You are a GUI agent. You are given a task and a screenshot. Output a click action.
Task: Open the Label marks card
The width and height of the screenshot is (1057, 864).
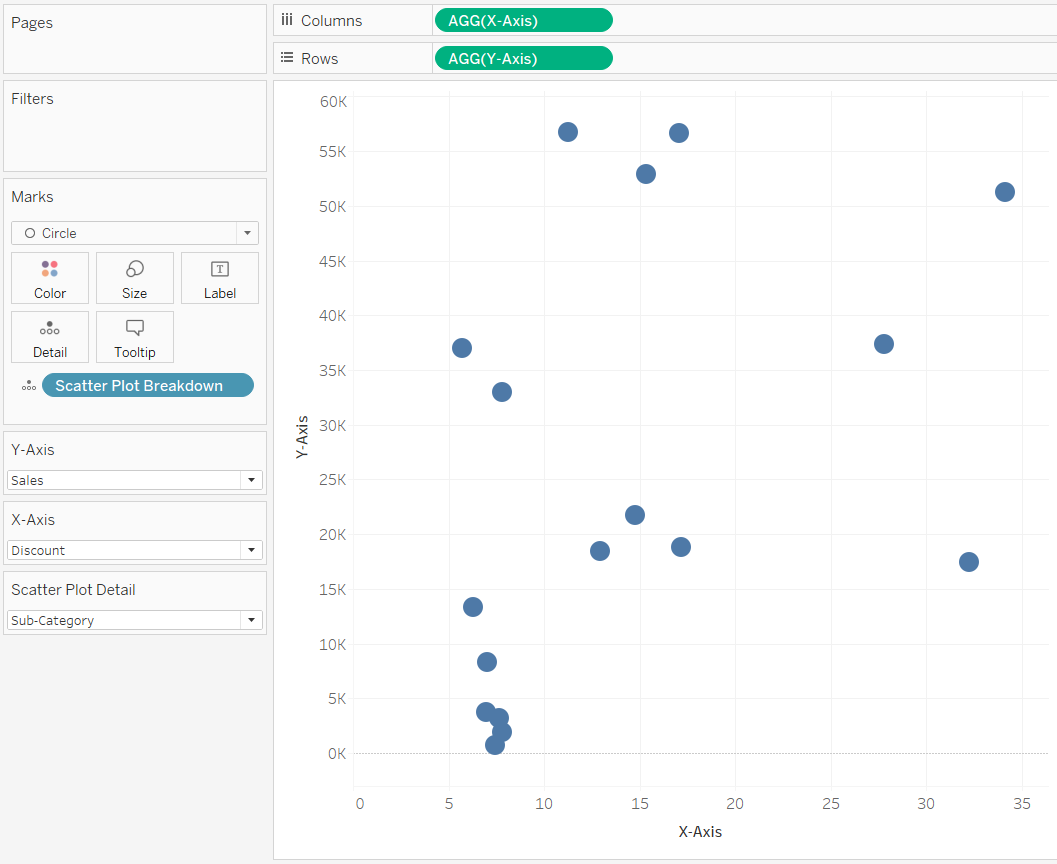tap(219, 277)
